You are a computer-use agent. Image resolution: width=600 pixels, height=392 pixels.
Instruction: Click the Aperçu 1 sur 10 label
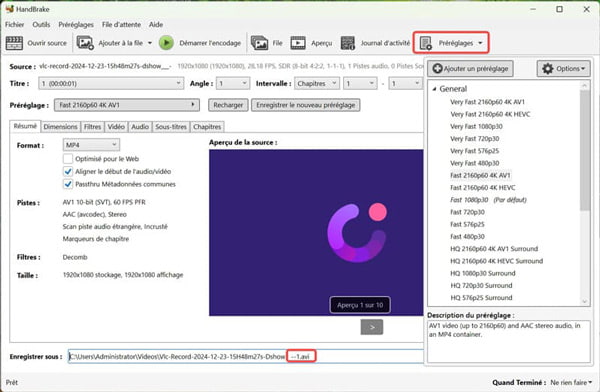pos(360,305)
